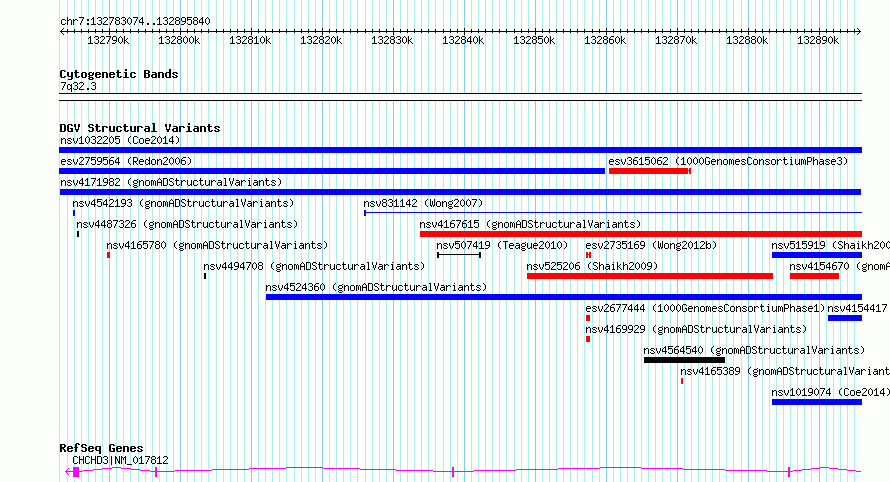This screenshot has height=482, width=890.
Task: Click the 132860k ruler tick label
Action: 605,40
